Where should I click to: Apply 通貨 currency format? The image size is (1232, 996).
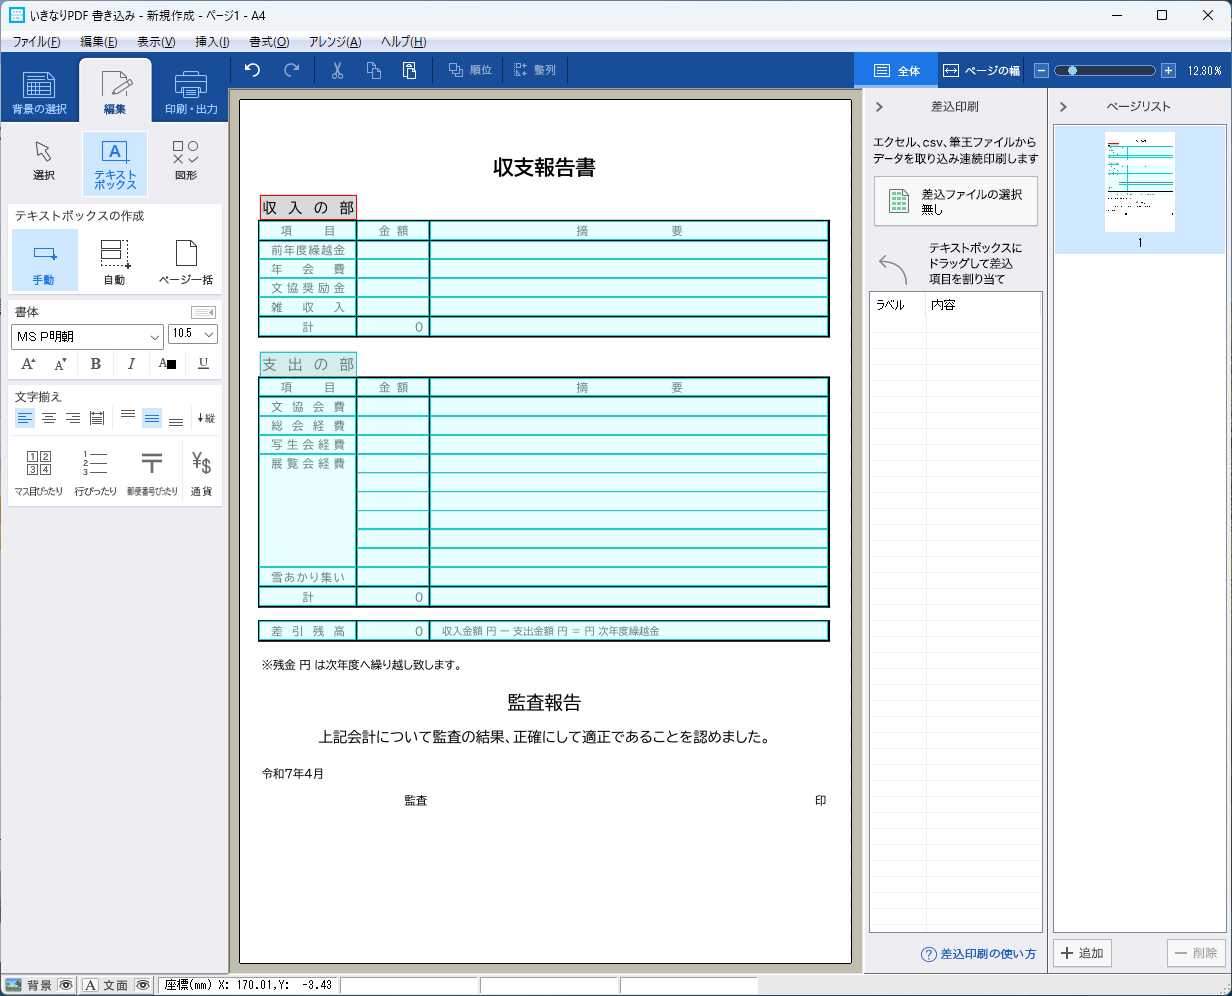click(x=201, y=473)
